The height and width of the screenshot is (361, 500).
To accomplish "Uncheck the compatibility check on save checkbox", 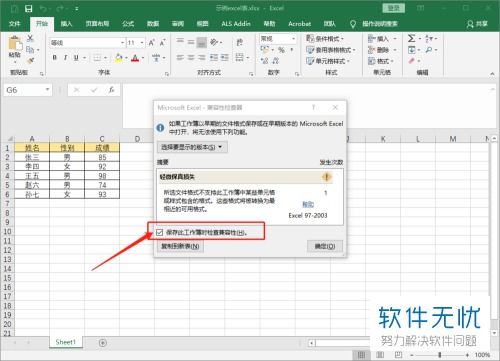I will click(160, 232).
